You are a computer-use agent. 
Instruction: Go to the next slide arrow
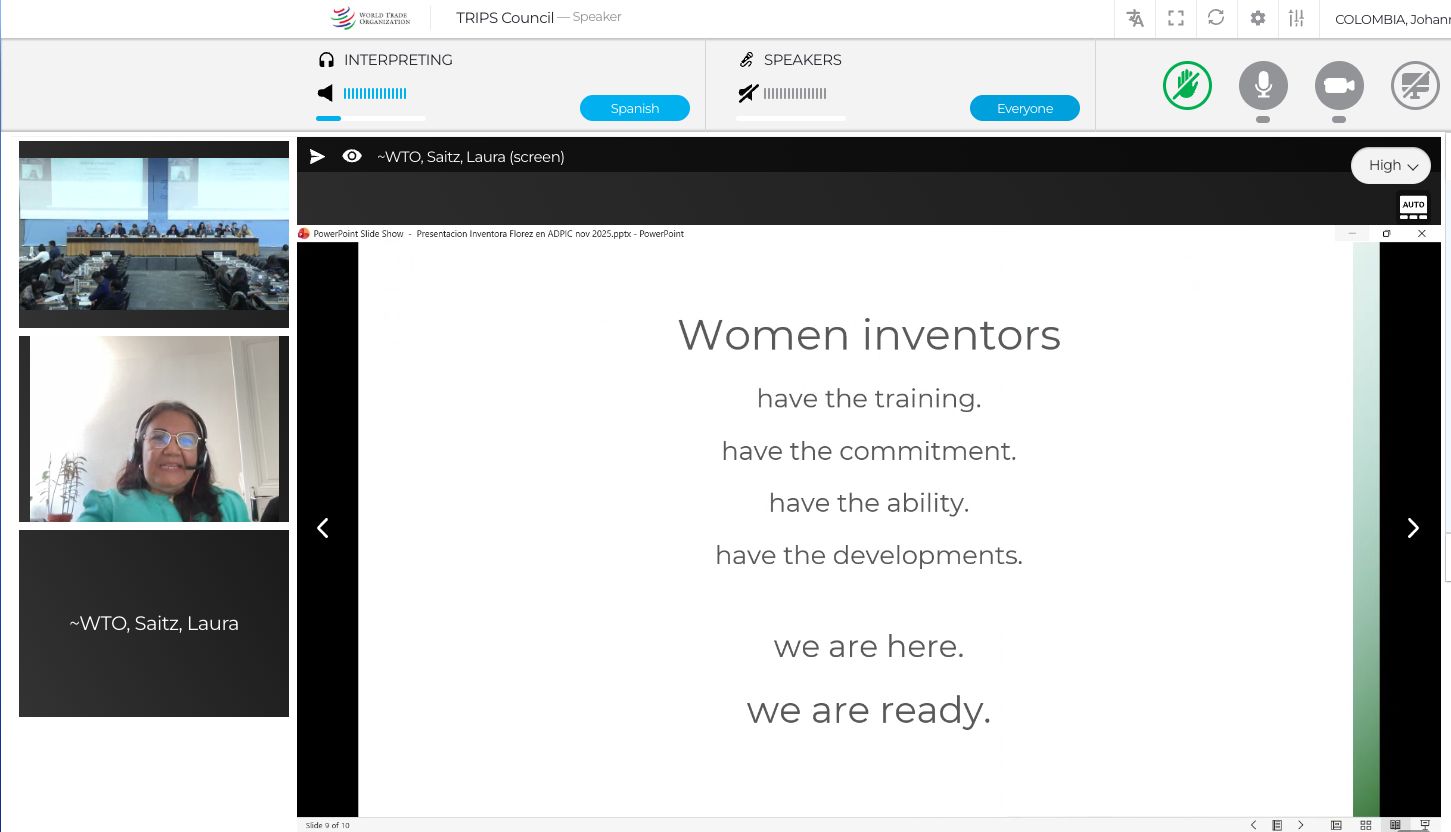pos(1412,528)
